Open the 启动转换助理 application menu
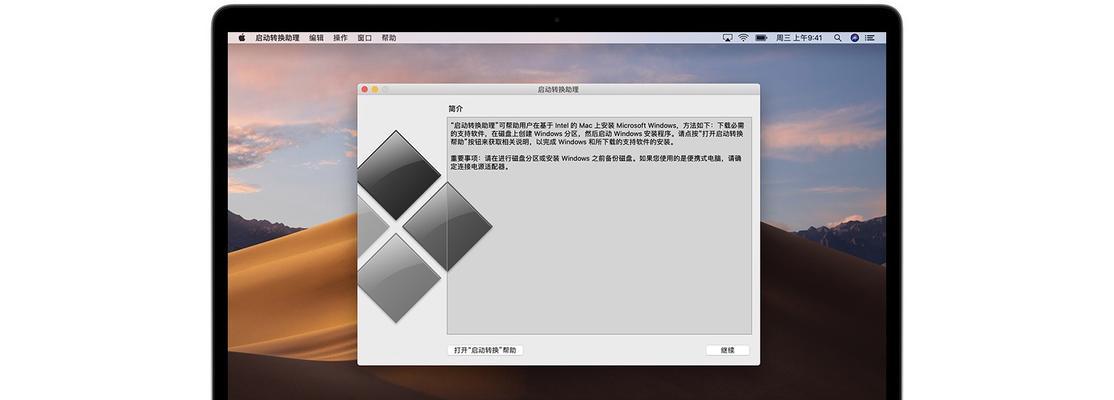Screen dimensions: 1114x400 pyautogui.click(x=277, y=38)
